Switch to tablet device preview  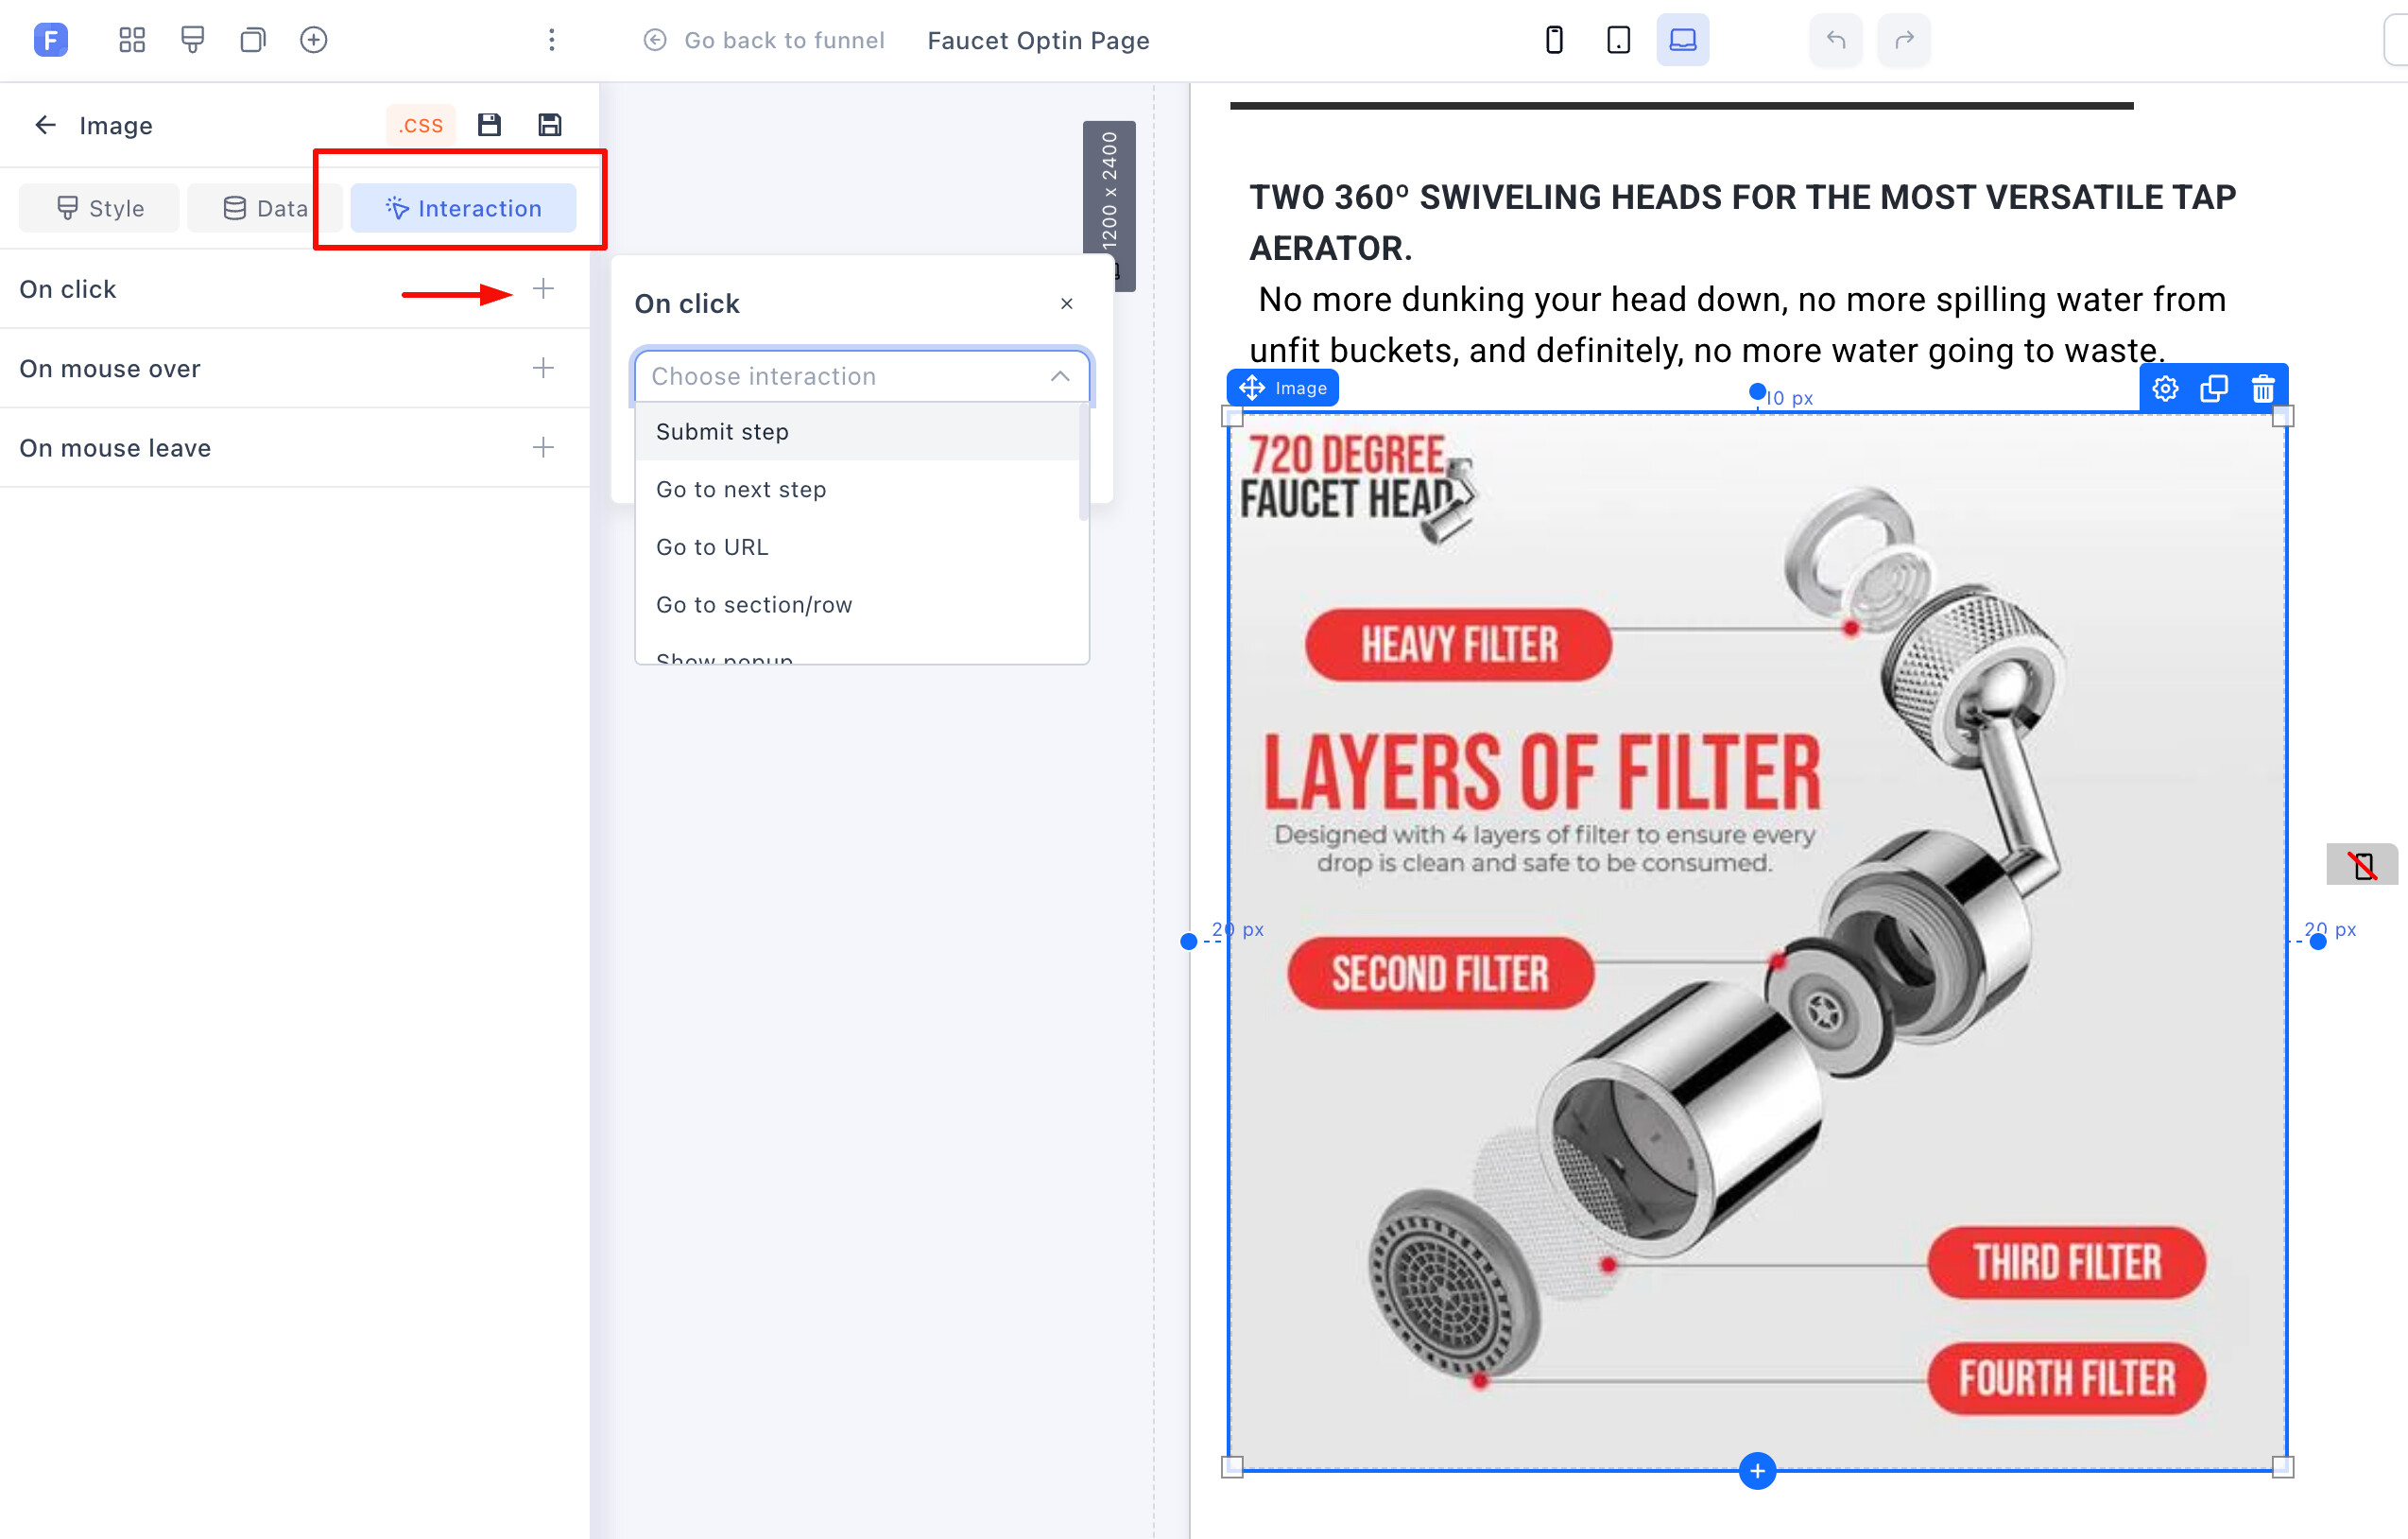pos(1618,40)
